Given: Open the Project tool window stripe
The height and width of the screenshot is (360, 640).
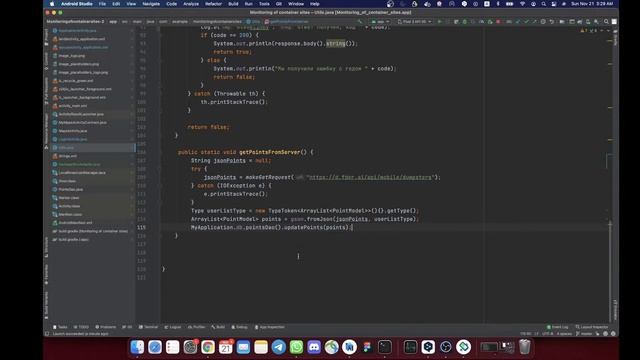Looking at the screenshot, I should [x=46, y=37].
